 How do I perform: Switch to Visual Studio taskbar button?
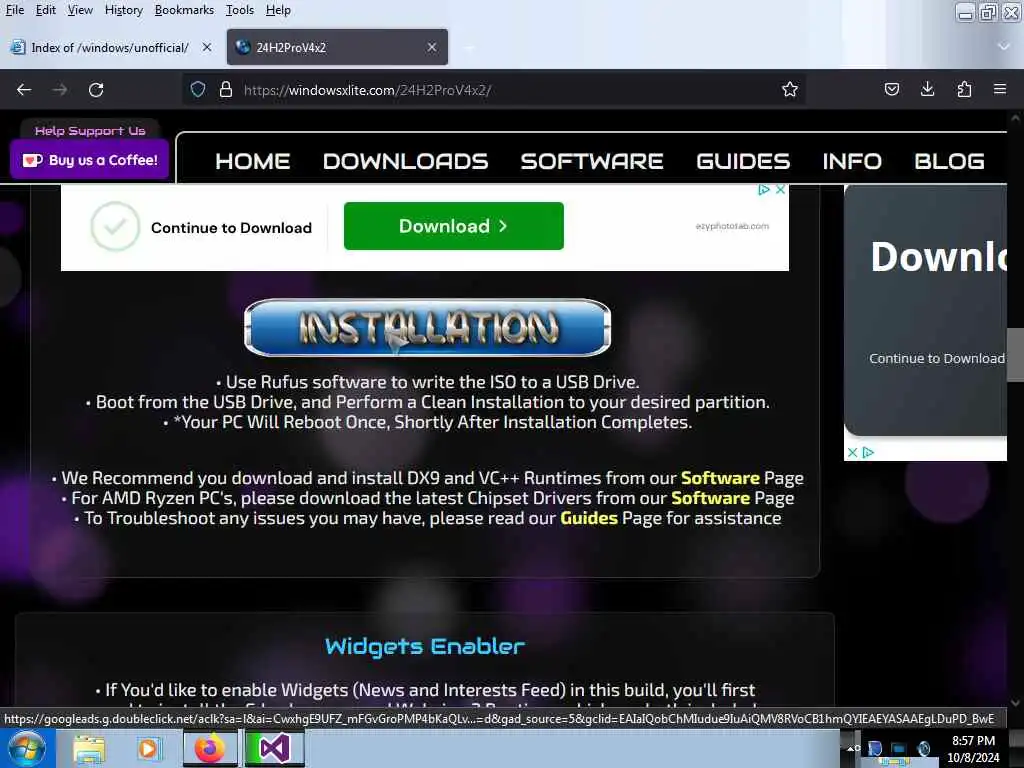274,748
